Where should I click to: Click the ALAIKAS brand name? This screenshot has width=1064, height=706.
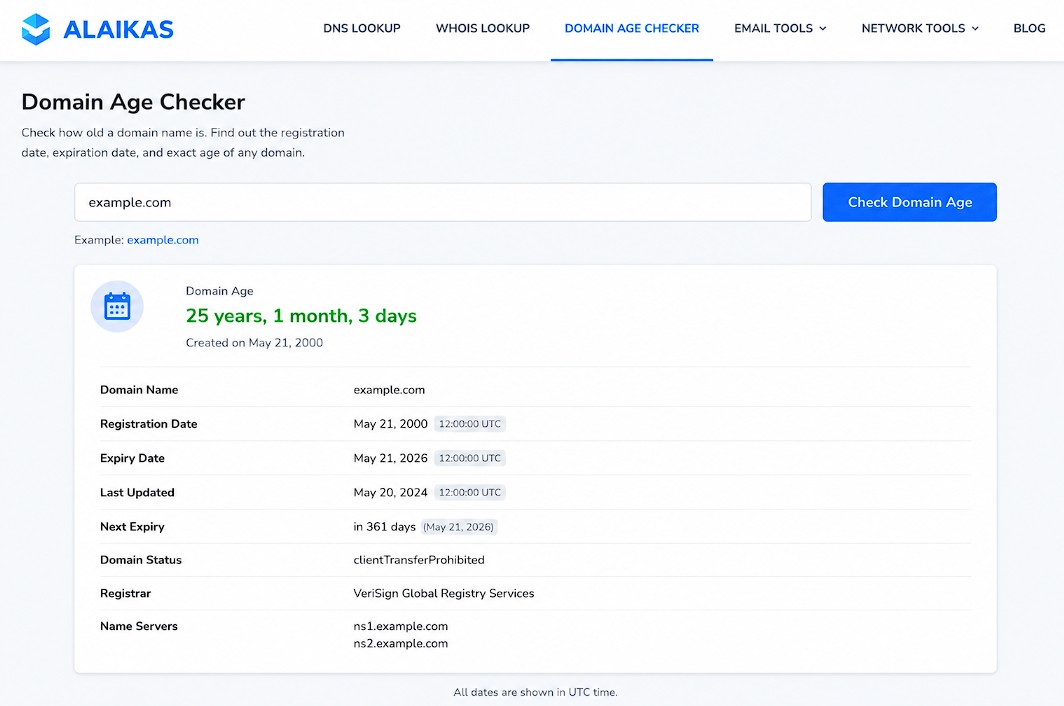pos(118,29)
